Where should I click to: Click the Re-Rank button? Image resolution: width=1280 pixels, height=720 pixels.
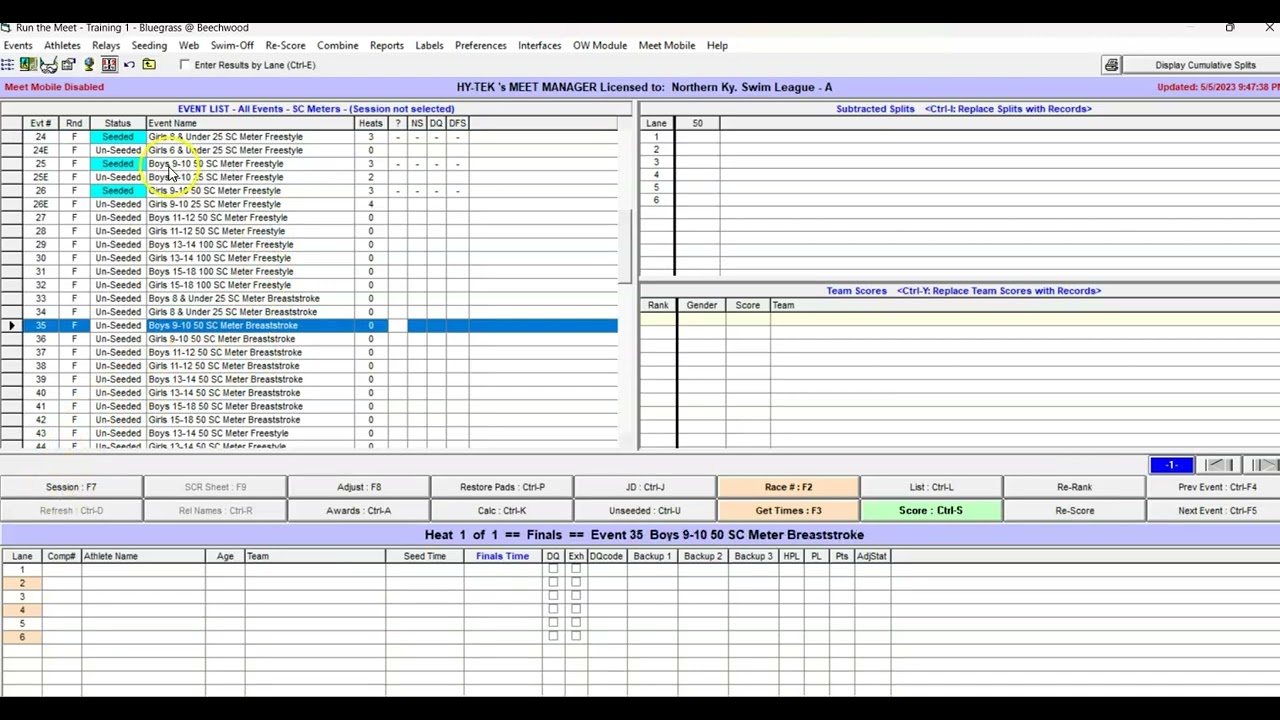(x=1074, y=487)
